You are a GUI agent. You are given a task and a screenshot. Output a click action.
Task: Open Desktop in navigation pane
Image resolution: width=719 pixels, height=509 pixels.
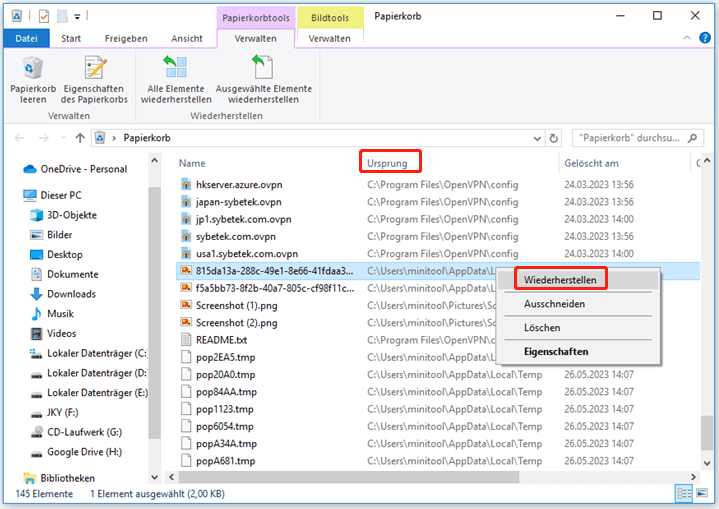pos(56,254)
